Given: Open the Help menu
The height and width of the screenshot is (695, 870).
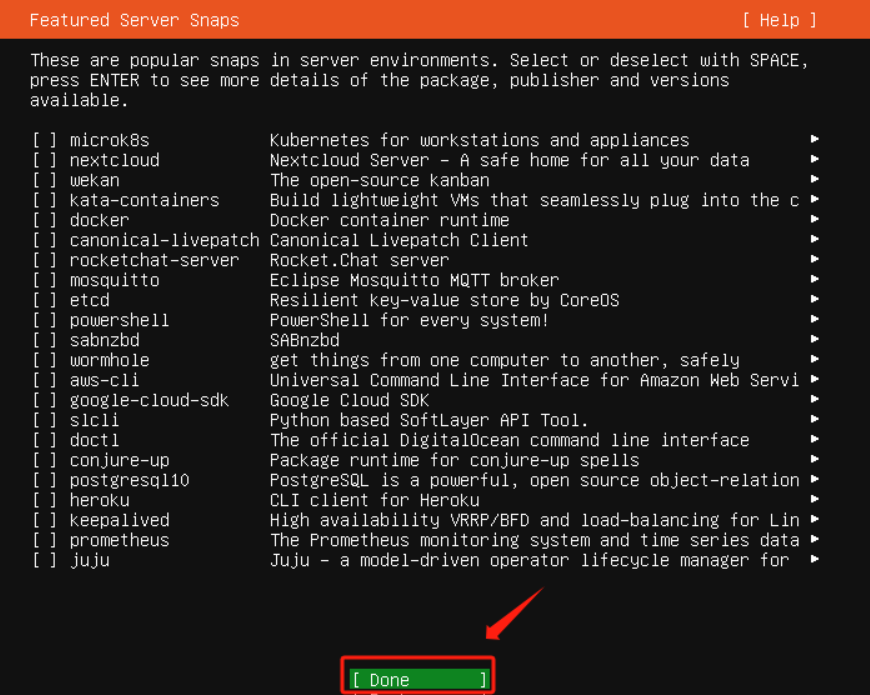Looking at the screenshot, I should 779,21.
